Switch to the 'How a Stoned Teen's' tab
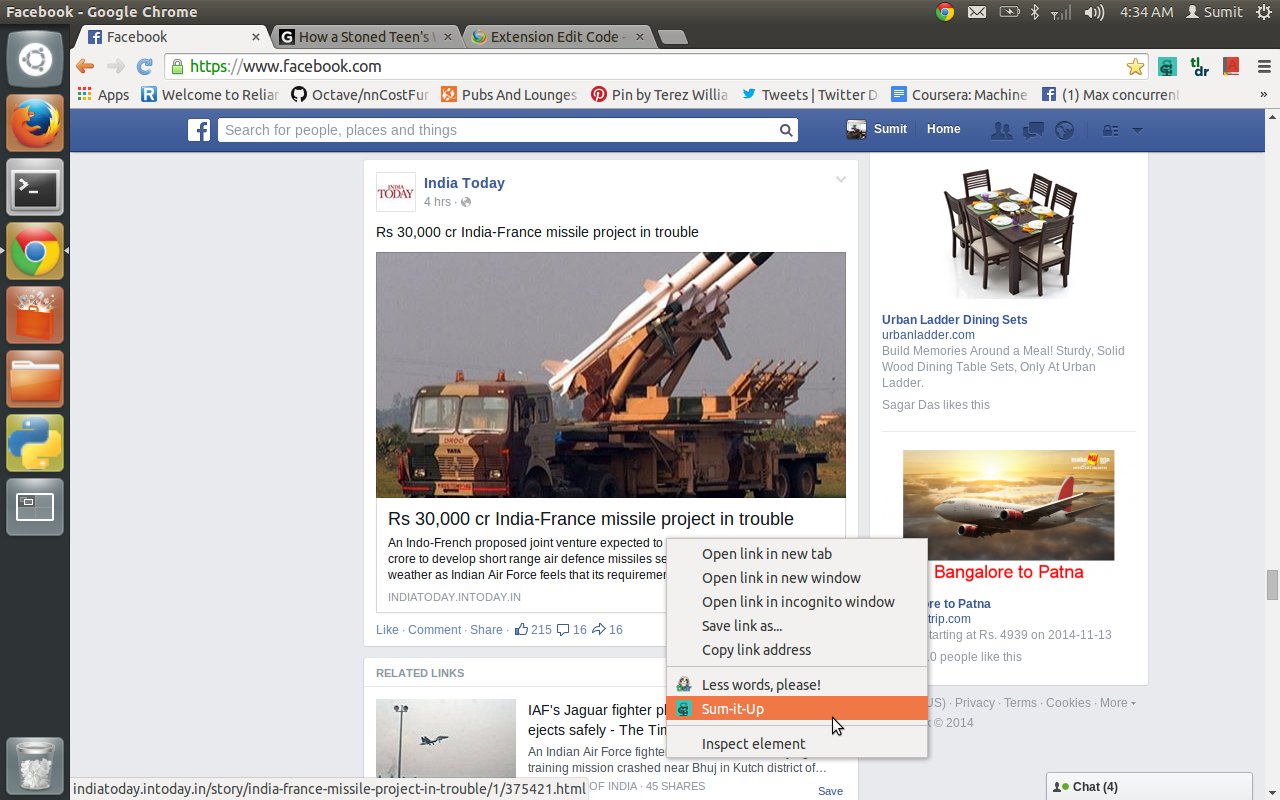This screenshot has width=1280, height=800. coord(365,37)
